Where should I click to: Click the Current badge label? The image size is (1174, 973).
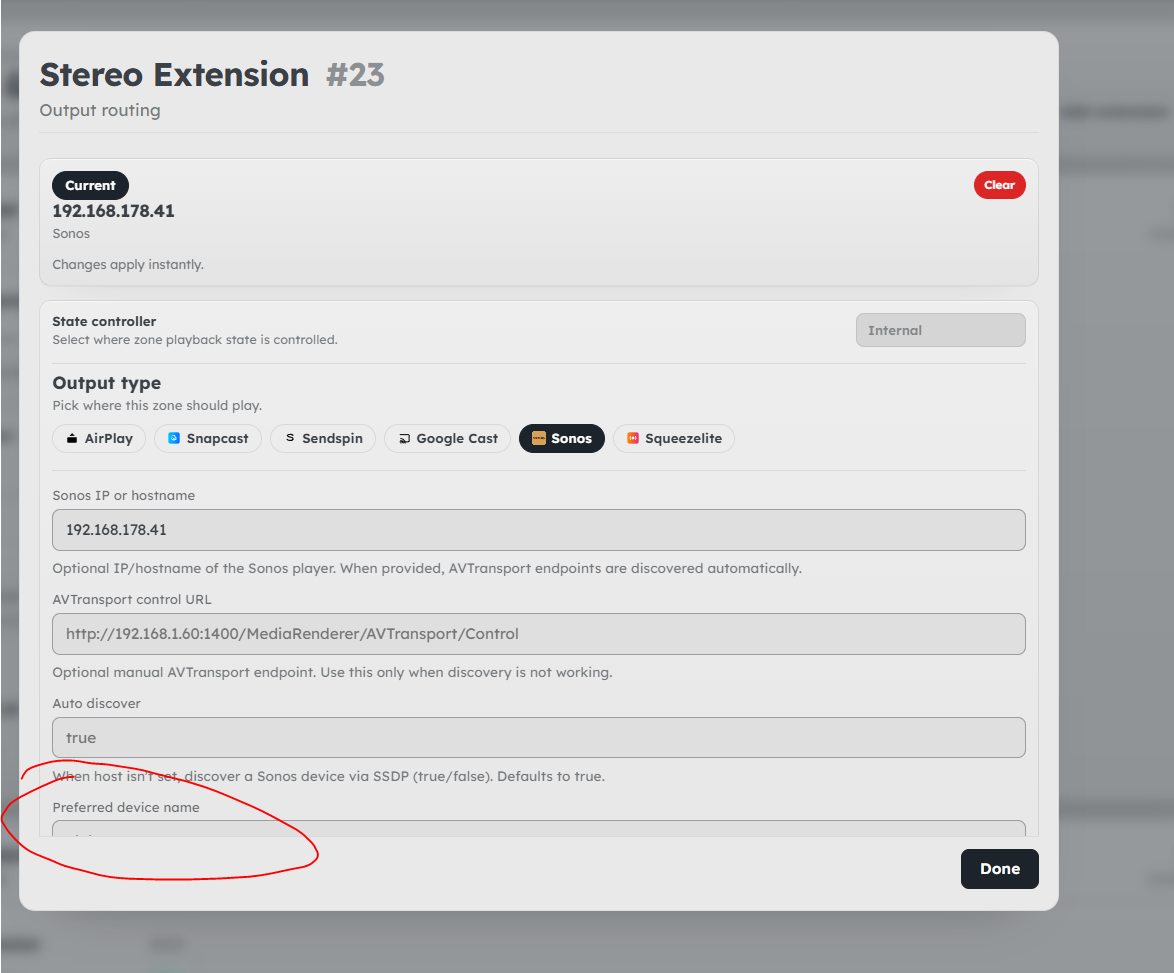click(90, 186)
